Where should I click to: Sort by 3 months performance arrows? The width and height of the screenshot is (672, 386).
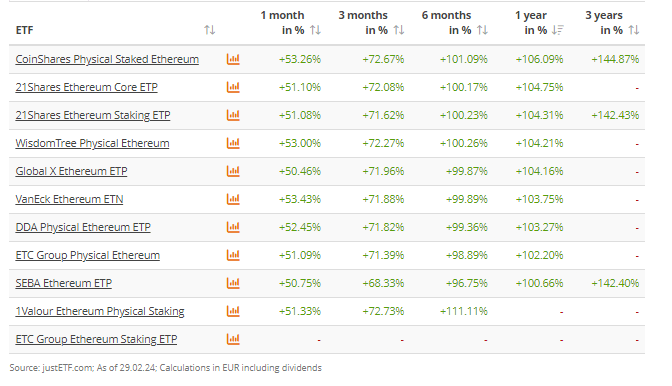point(399,30)
